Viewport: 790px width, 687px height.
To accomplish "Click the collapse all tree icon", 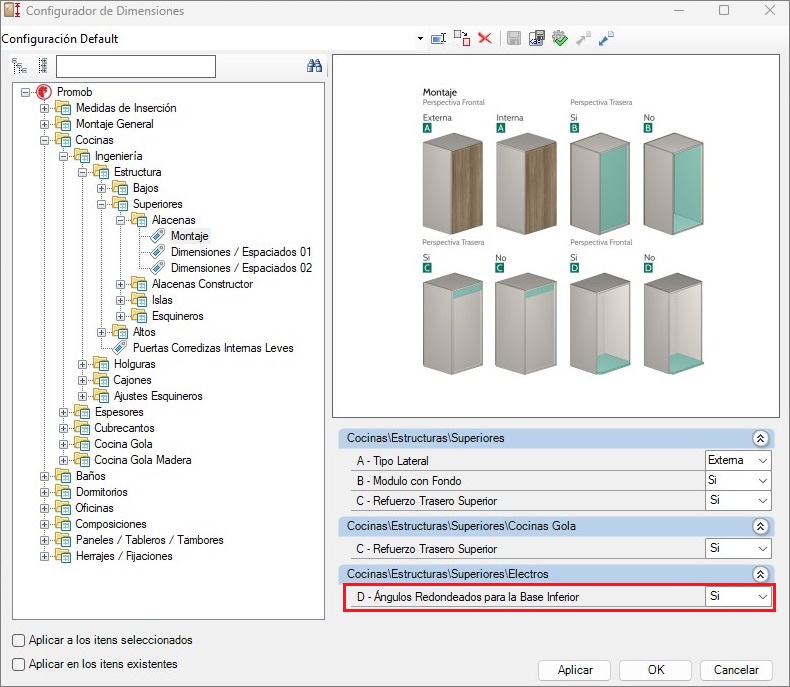I will pyautogui.click(x=42, y=66).
